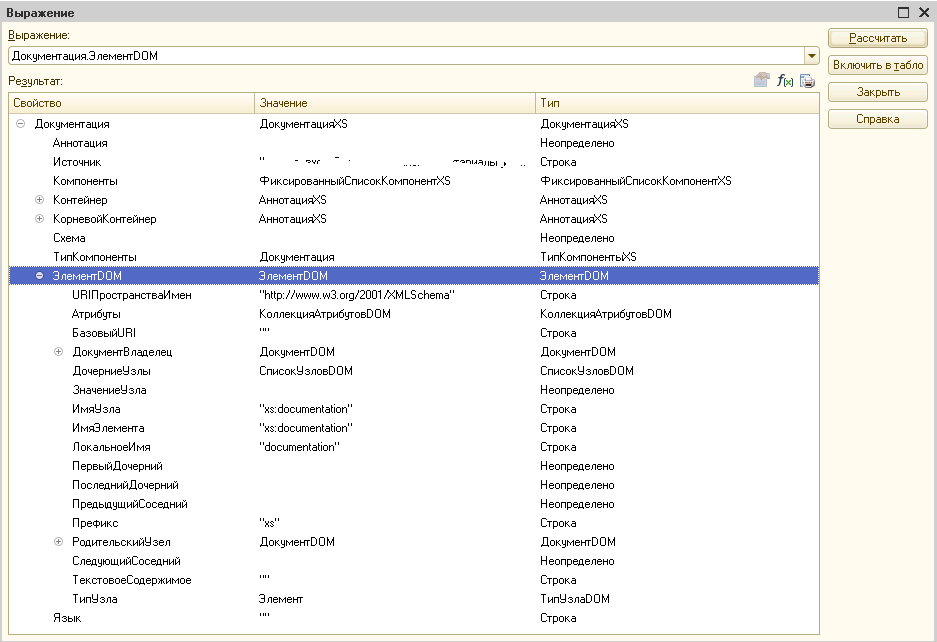
Task: Click the Документация value in ТипКомпоненты row
Action: click(297, 257)
